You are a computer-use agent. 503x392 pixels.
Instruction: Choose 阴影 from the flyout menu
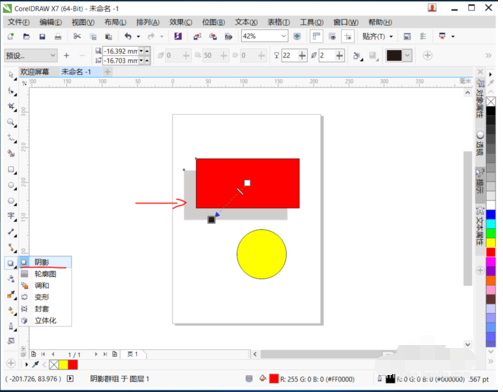pos(45,262)
